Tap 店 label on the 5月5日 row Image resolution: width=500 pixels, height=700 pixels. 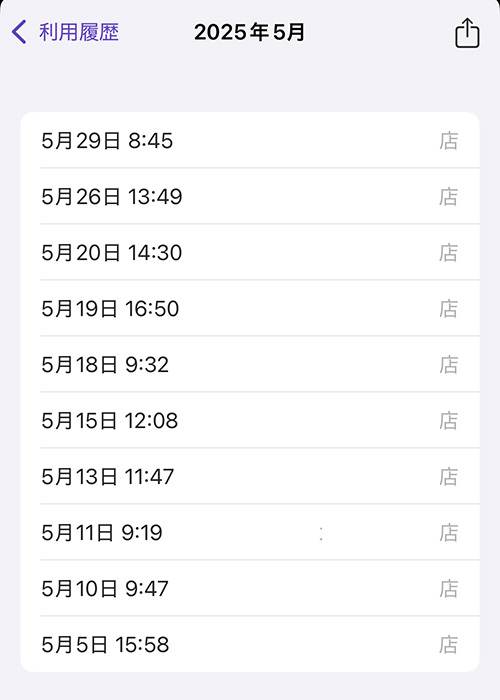pyautogui.click(x=449, y=645)
